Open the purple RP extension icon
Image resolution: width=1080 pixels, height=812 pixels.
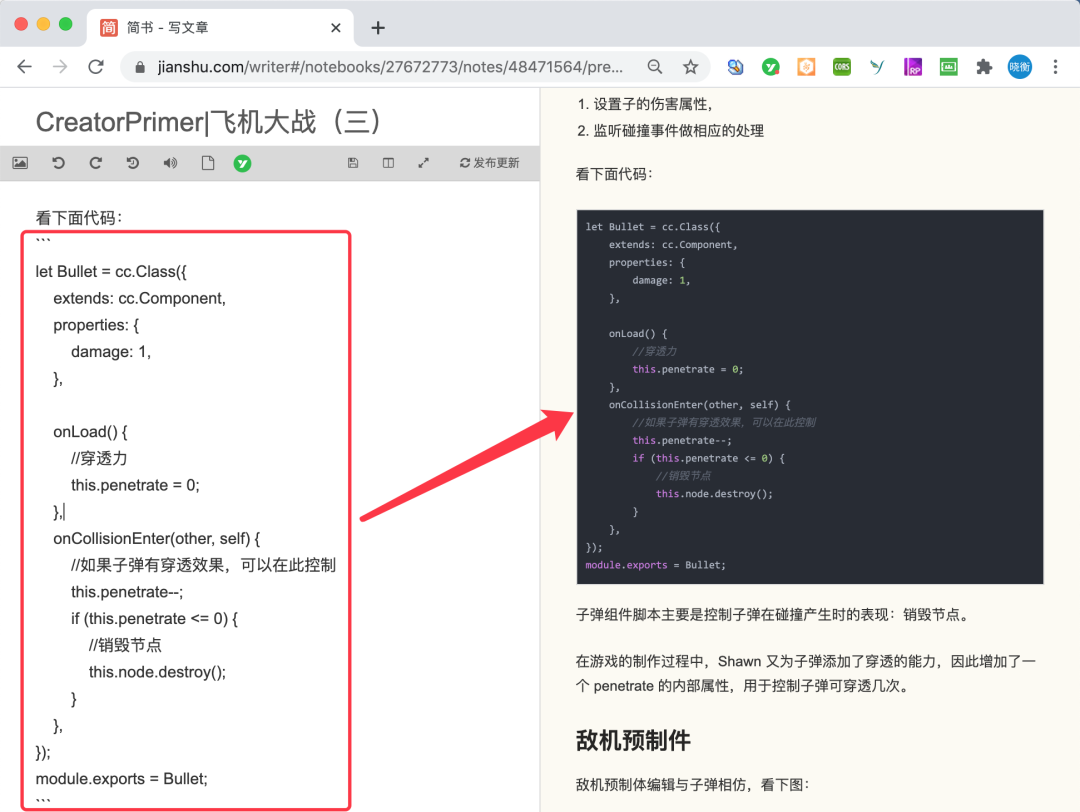tap(913, 67)
